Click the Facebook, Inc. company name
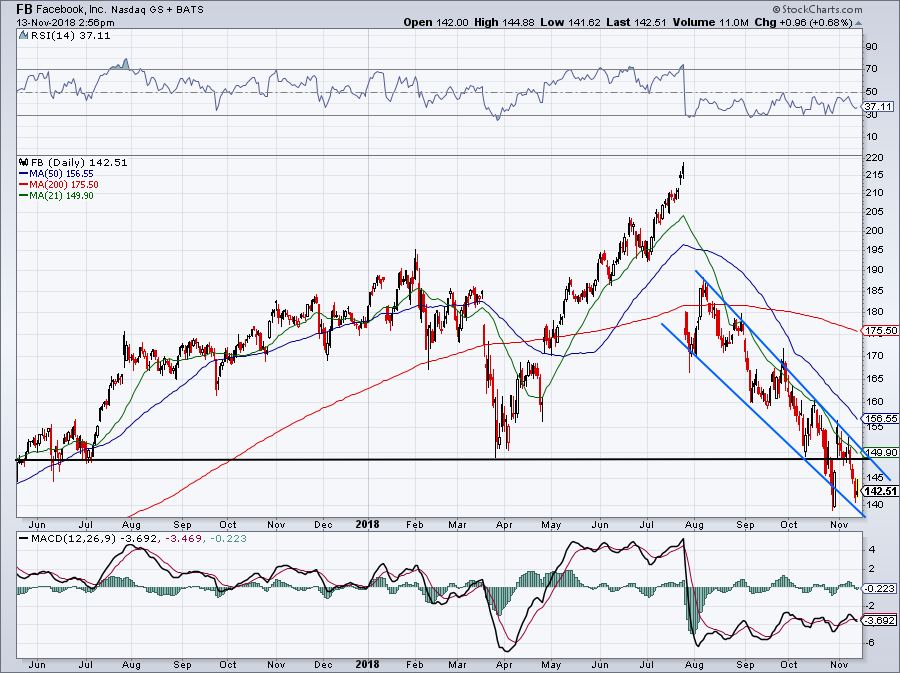This screenshot has width=900, height=673. pyautogui.click(x=72, y=9)
